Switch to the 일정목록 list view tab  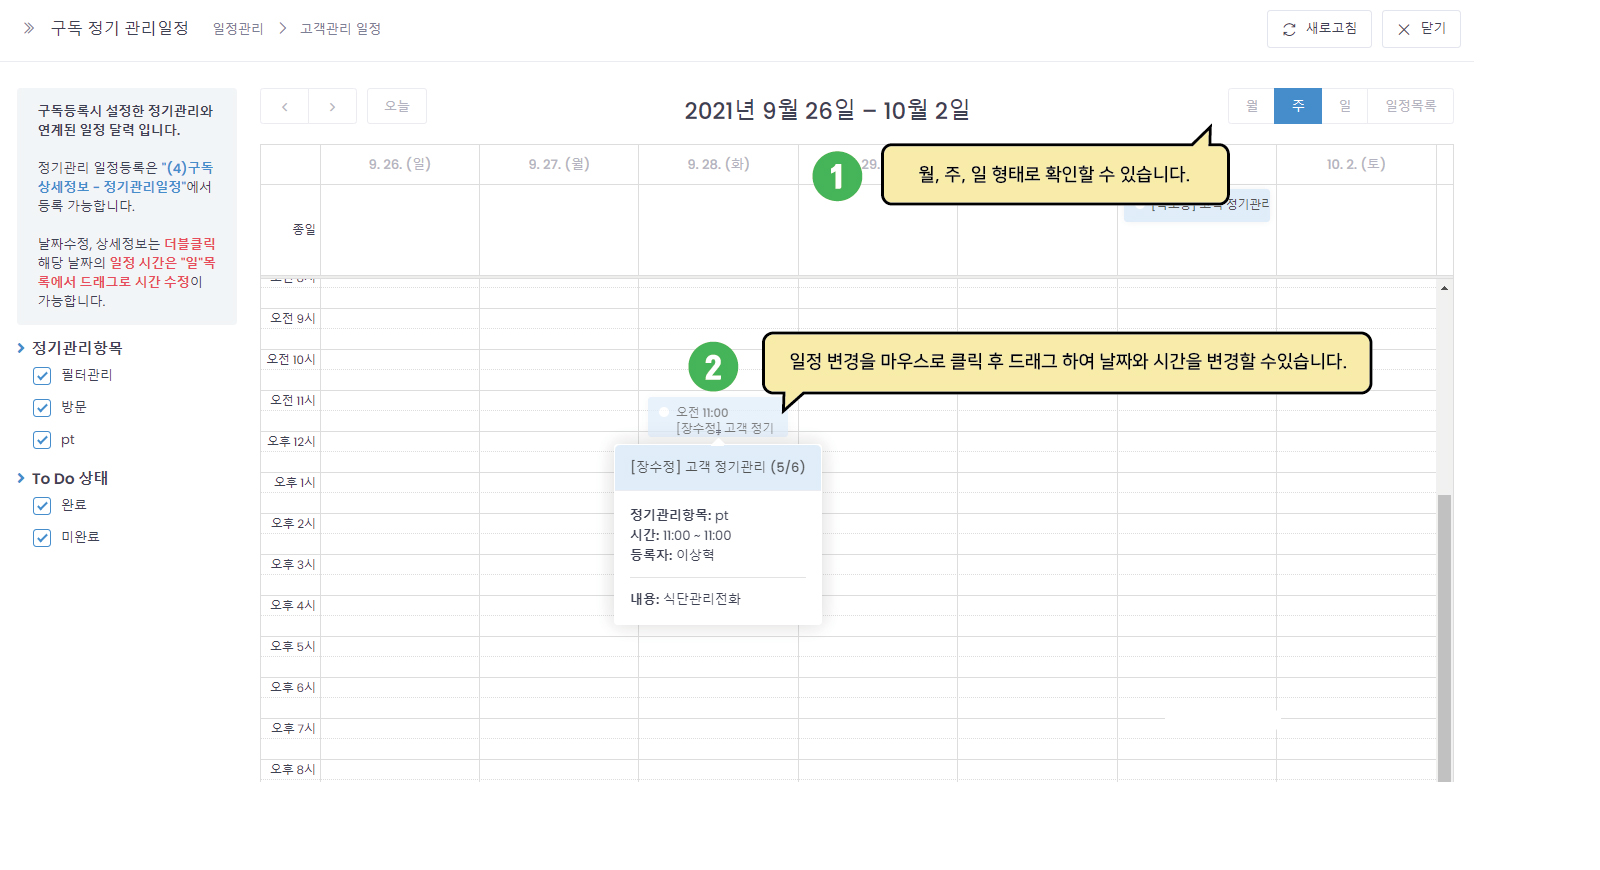click(1410, 106)
